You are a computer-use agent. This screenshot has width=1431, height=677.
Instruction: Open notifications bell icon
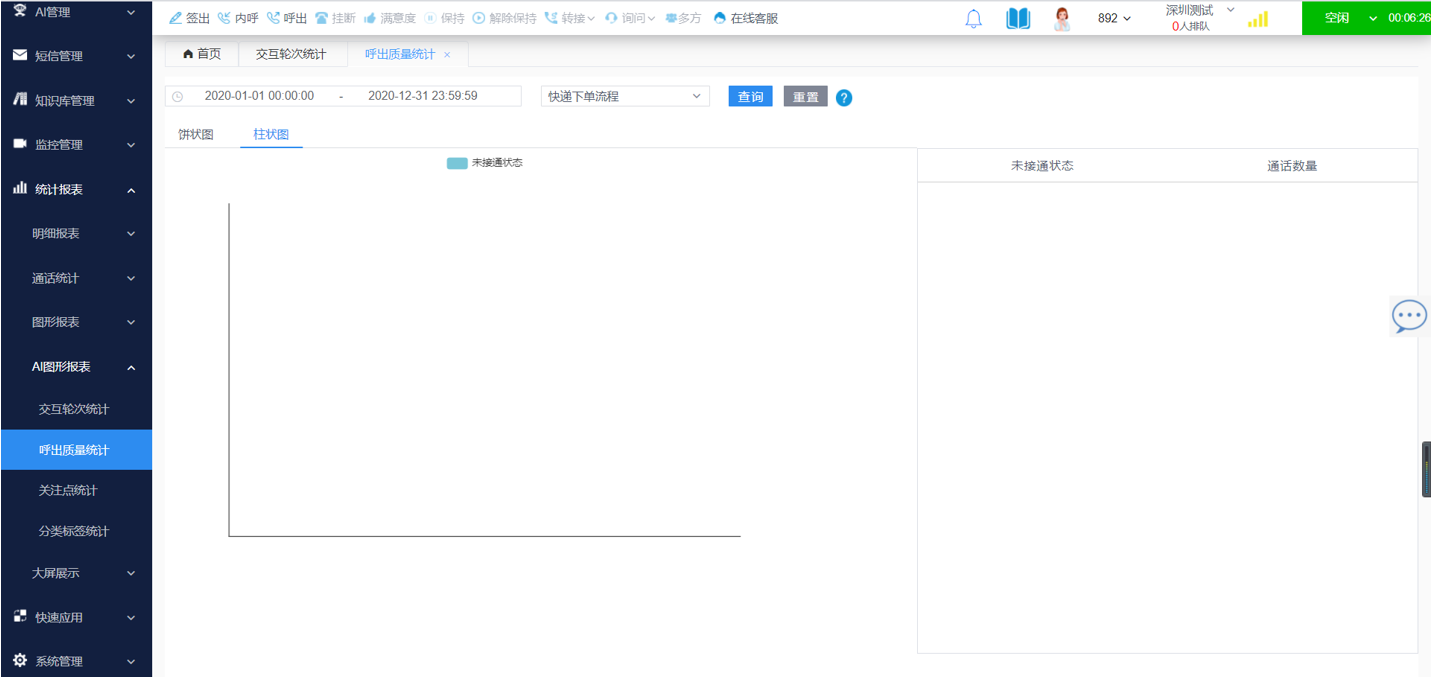coord(973,18)
